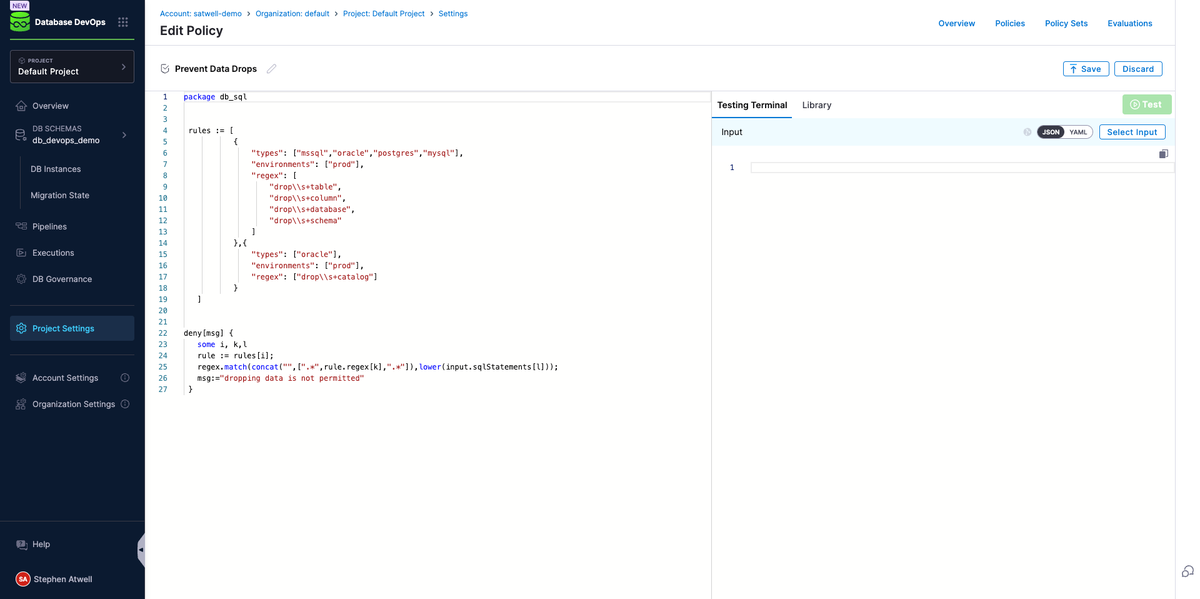Go to Project: Default Project breadcrumb

click(383, 14)
